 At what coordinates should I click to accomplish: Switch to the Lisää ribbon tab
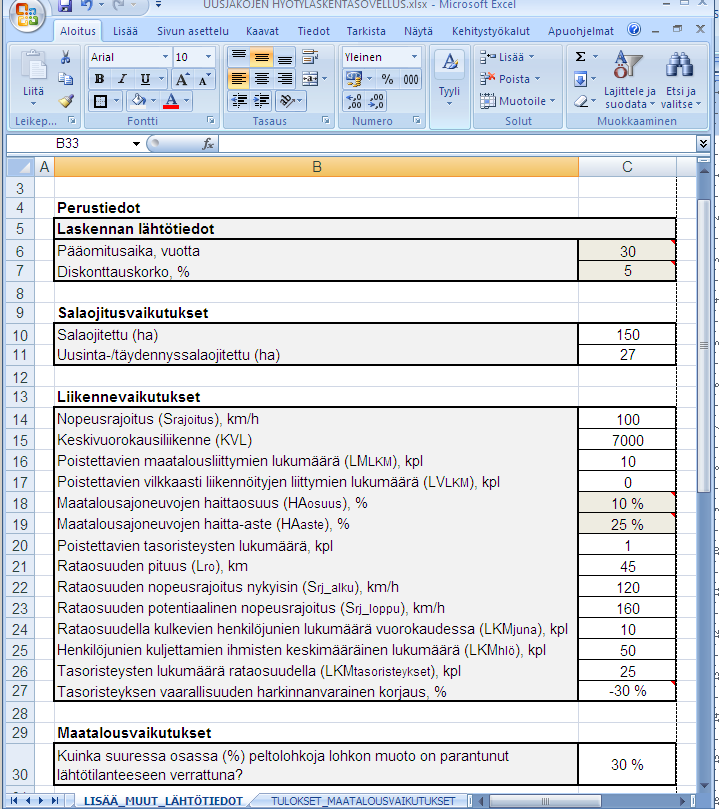pyautogui.click(x=125, y=31)
